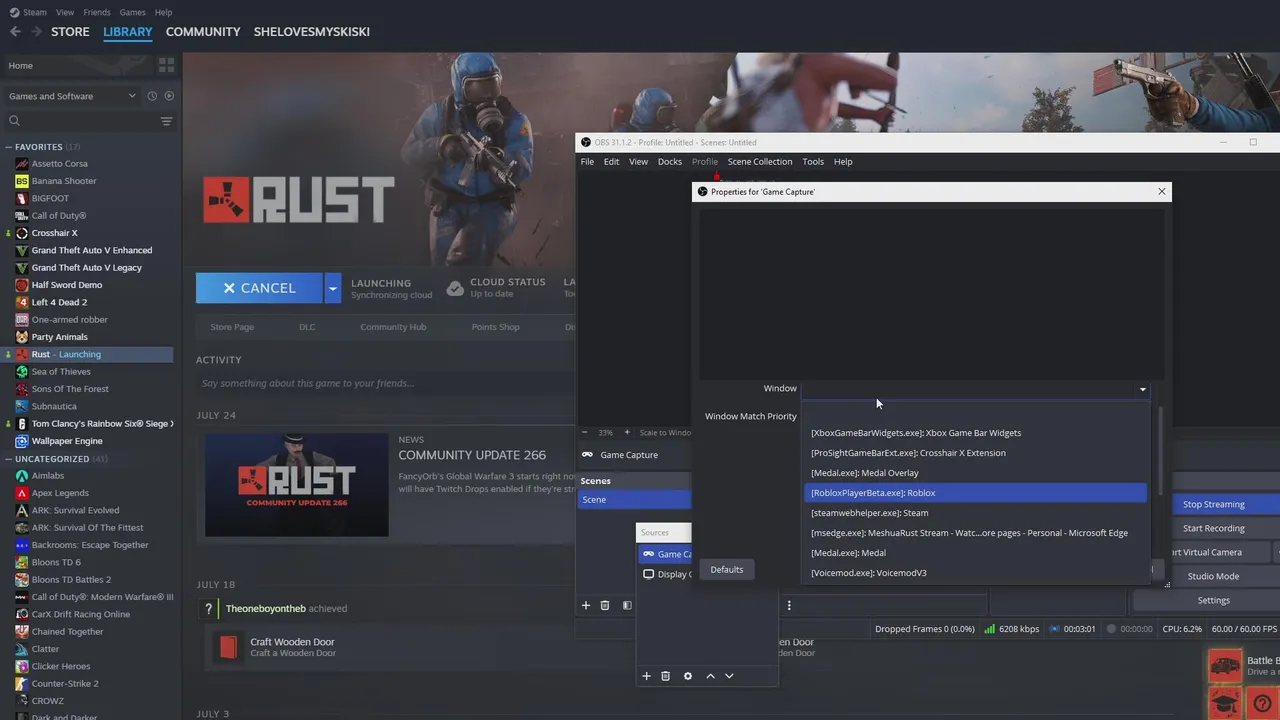Open the Rust DLC tab

[x=307, y=327]
